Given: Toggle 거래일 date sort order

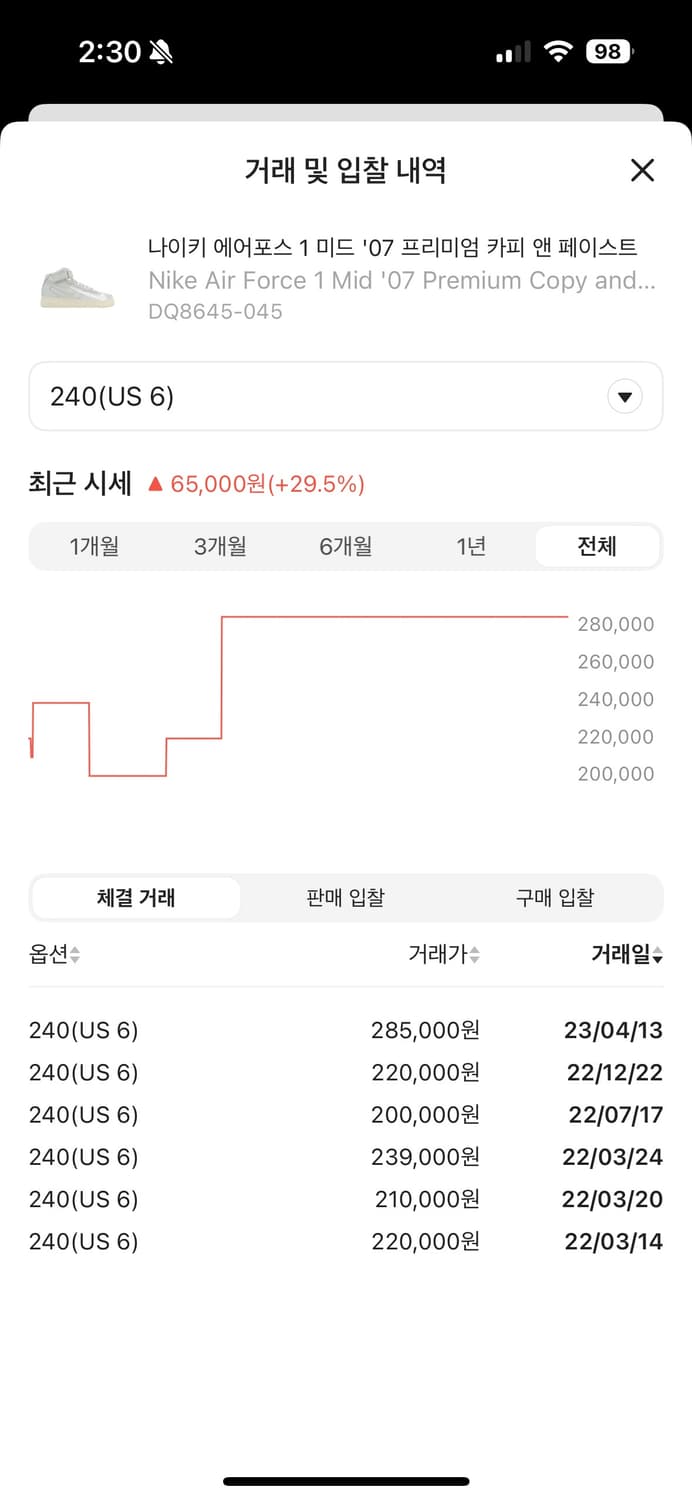Looking at the screenshot, I should [x=625, y=954].
